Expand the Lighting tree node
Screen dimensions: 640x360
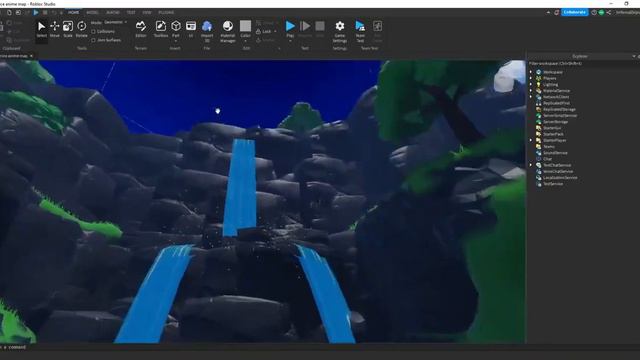click(x=531, y=84)
